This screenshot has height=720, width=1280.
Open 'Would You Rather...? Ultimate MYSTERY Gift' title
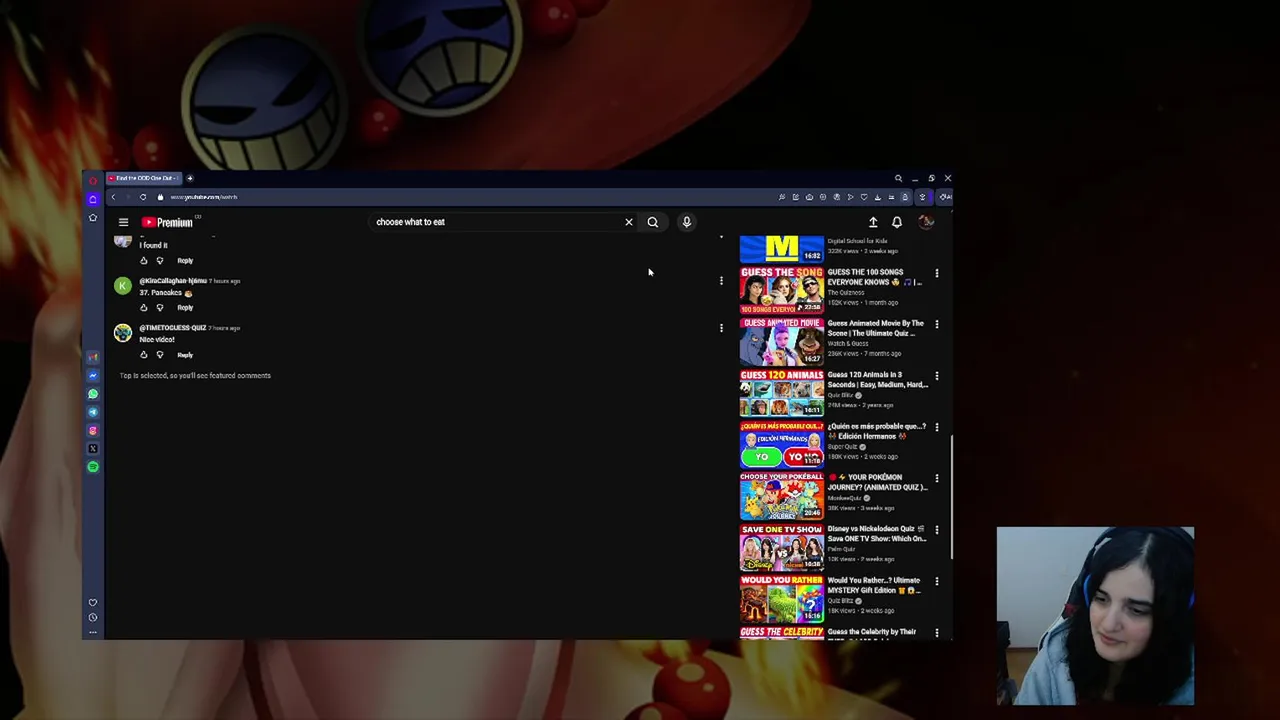click(874, 585)
